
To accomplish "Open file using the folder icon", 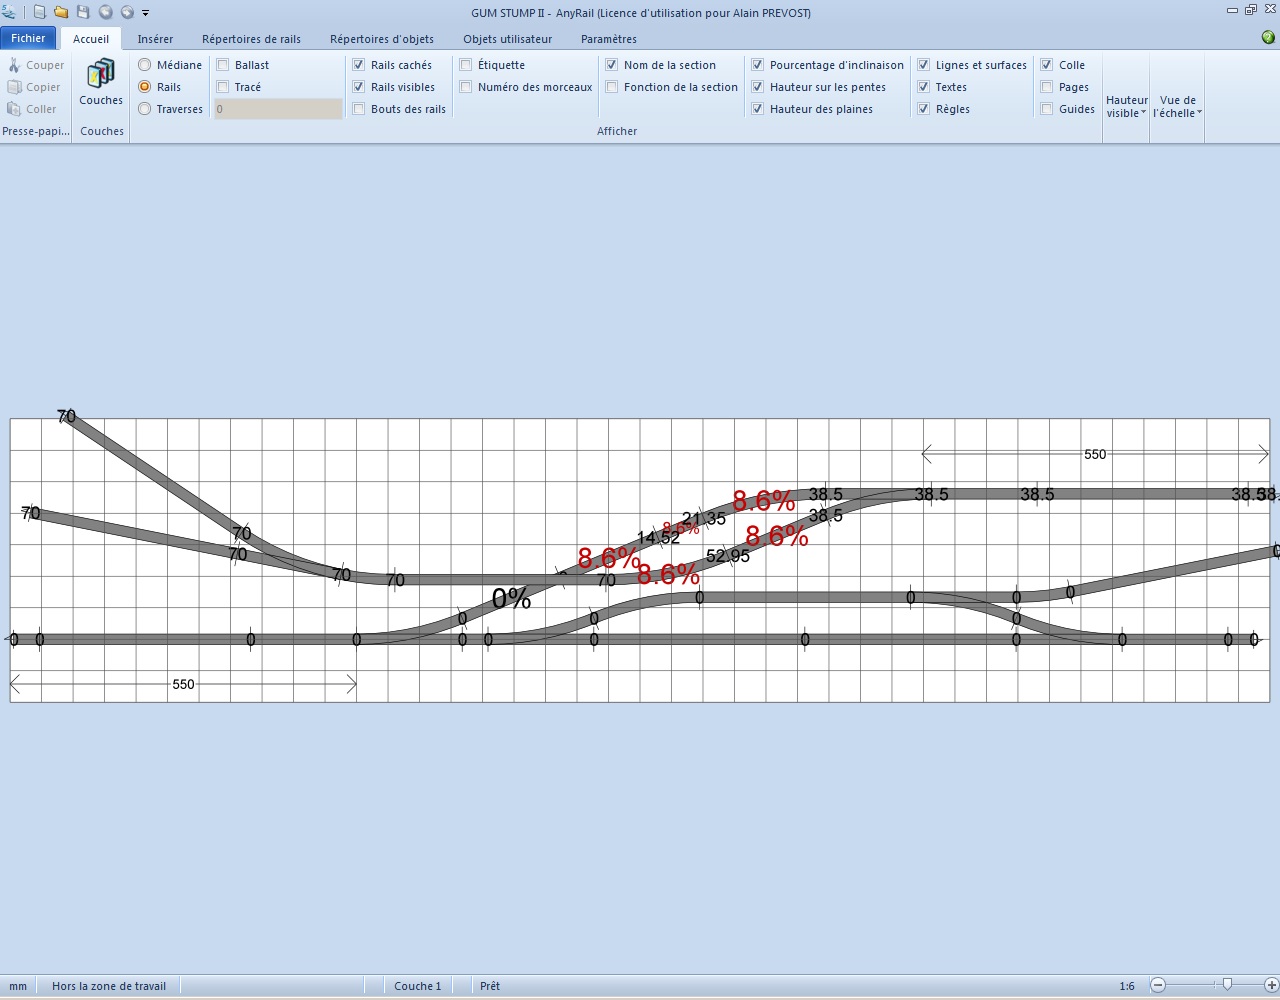I will point(61,12).
